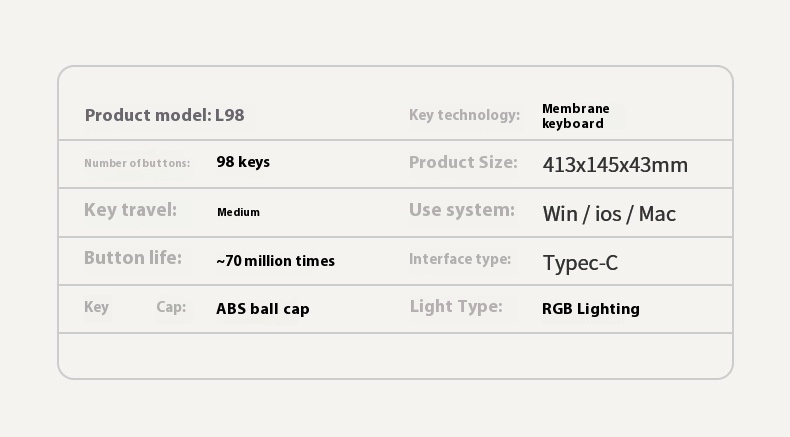
Task: Select the "Button life:" label
Action: (x=133, y=258)
